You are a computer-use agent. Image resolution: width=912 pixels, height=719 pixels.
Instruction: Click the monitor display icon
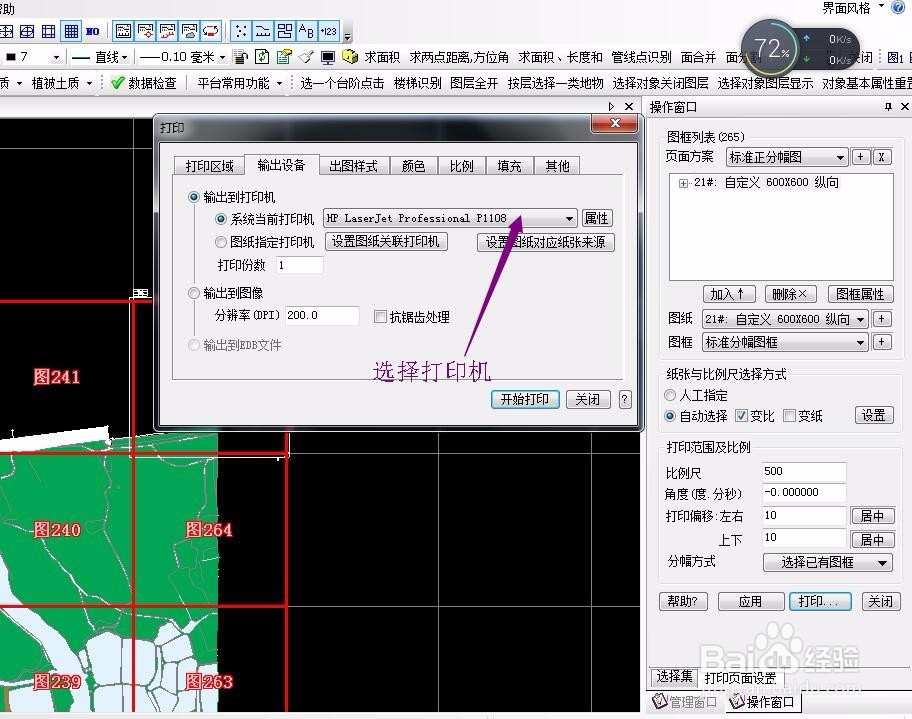(328, 57)
